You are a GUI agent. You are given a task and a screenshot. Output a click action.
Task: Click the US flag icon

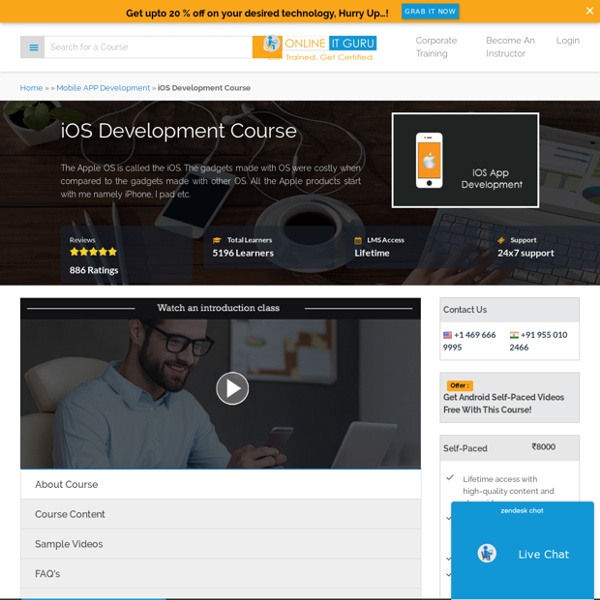[447, 335]
